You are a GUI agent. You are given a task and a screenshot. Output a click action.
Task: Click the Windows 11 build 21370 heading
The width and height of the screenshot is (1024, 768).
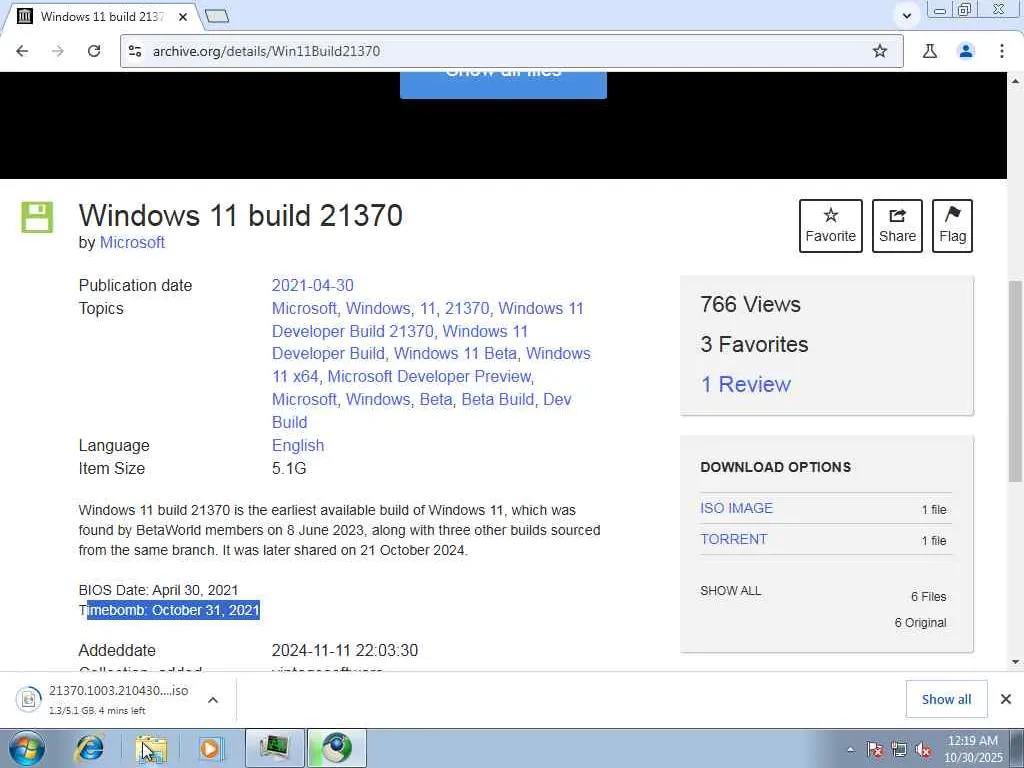point(241,215)
